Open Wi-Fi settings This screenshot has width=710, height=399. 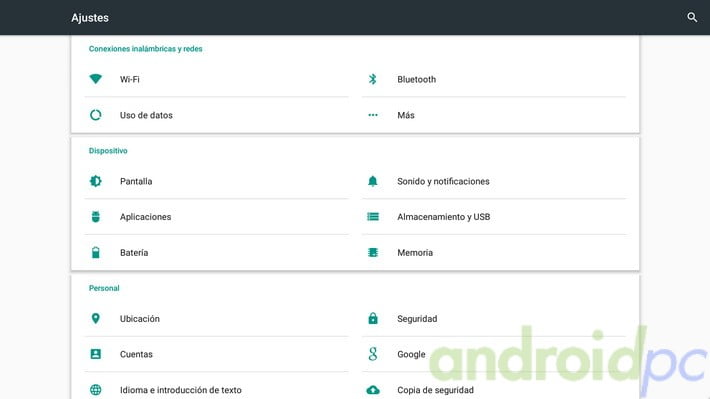(216, 79)
